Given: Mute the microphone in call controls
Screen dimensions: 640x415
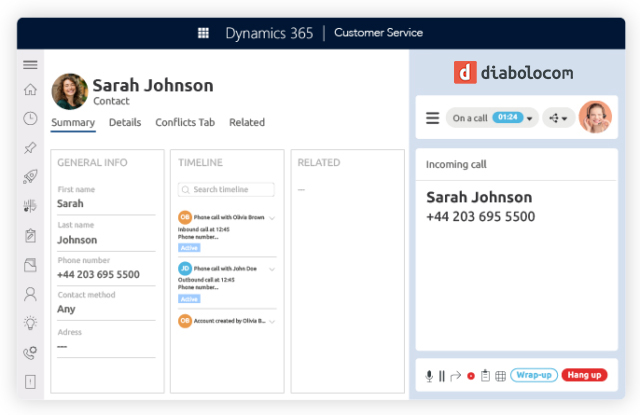Looking at the screenshot, I should [429, 376].
